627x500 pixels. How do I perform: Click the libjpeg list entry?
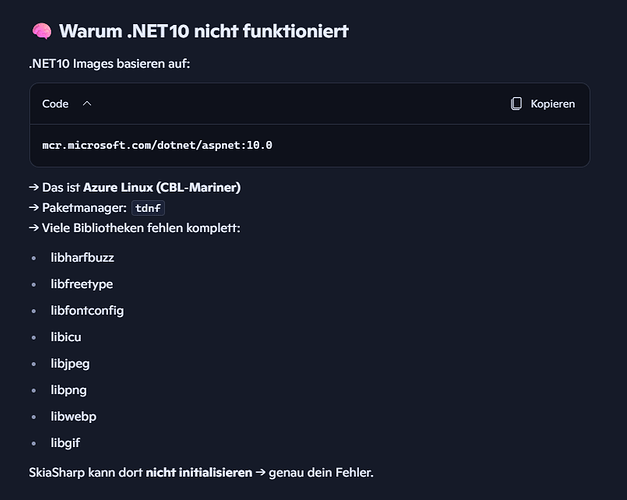(70, 363)
